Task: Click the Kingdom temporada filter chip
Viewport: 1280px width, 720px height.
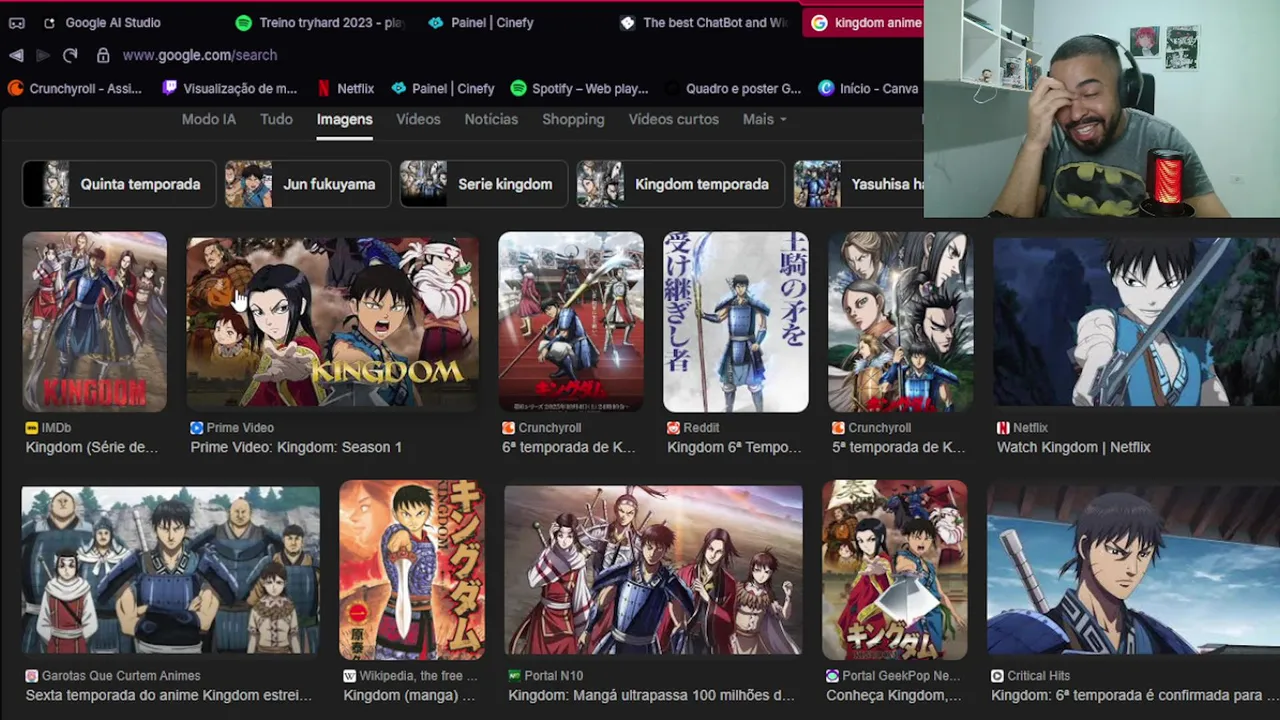Action: click(x=680, y=184)
